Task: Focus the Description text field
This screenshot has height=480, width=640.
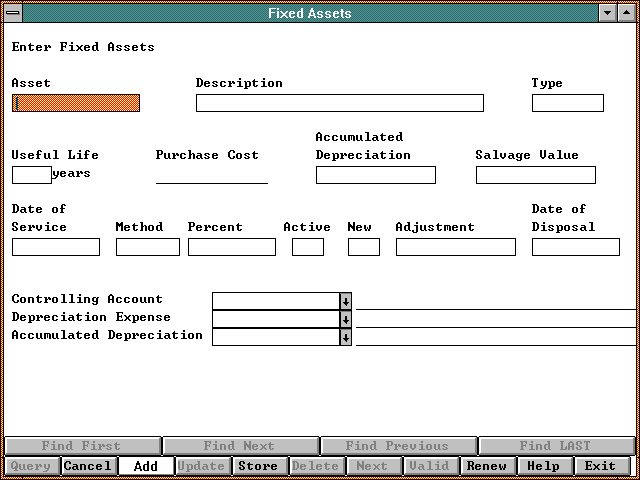Action: point(339,103)
